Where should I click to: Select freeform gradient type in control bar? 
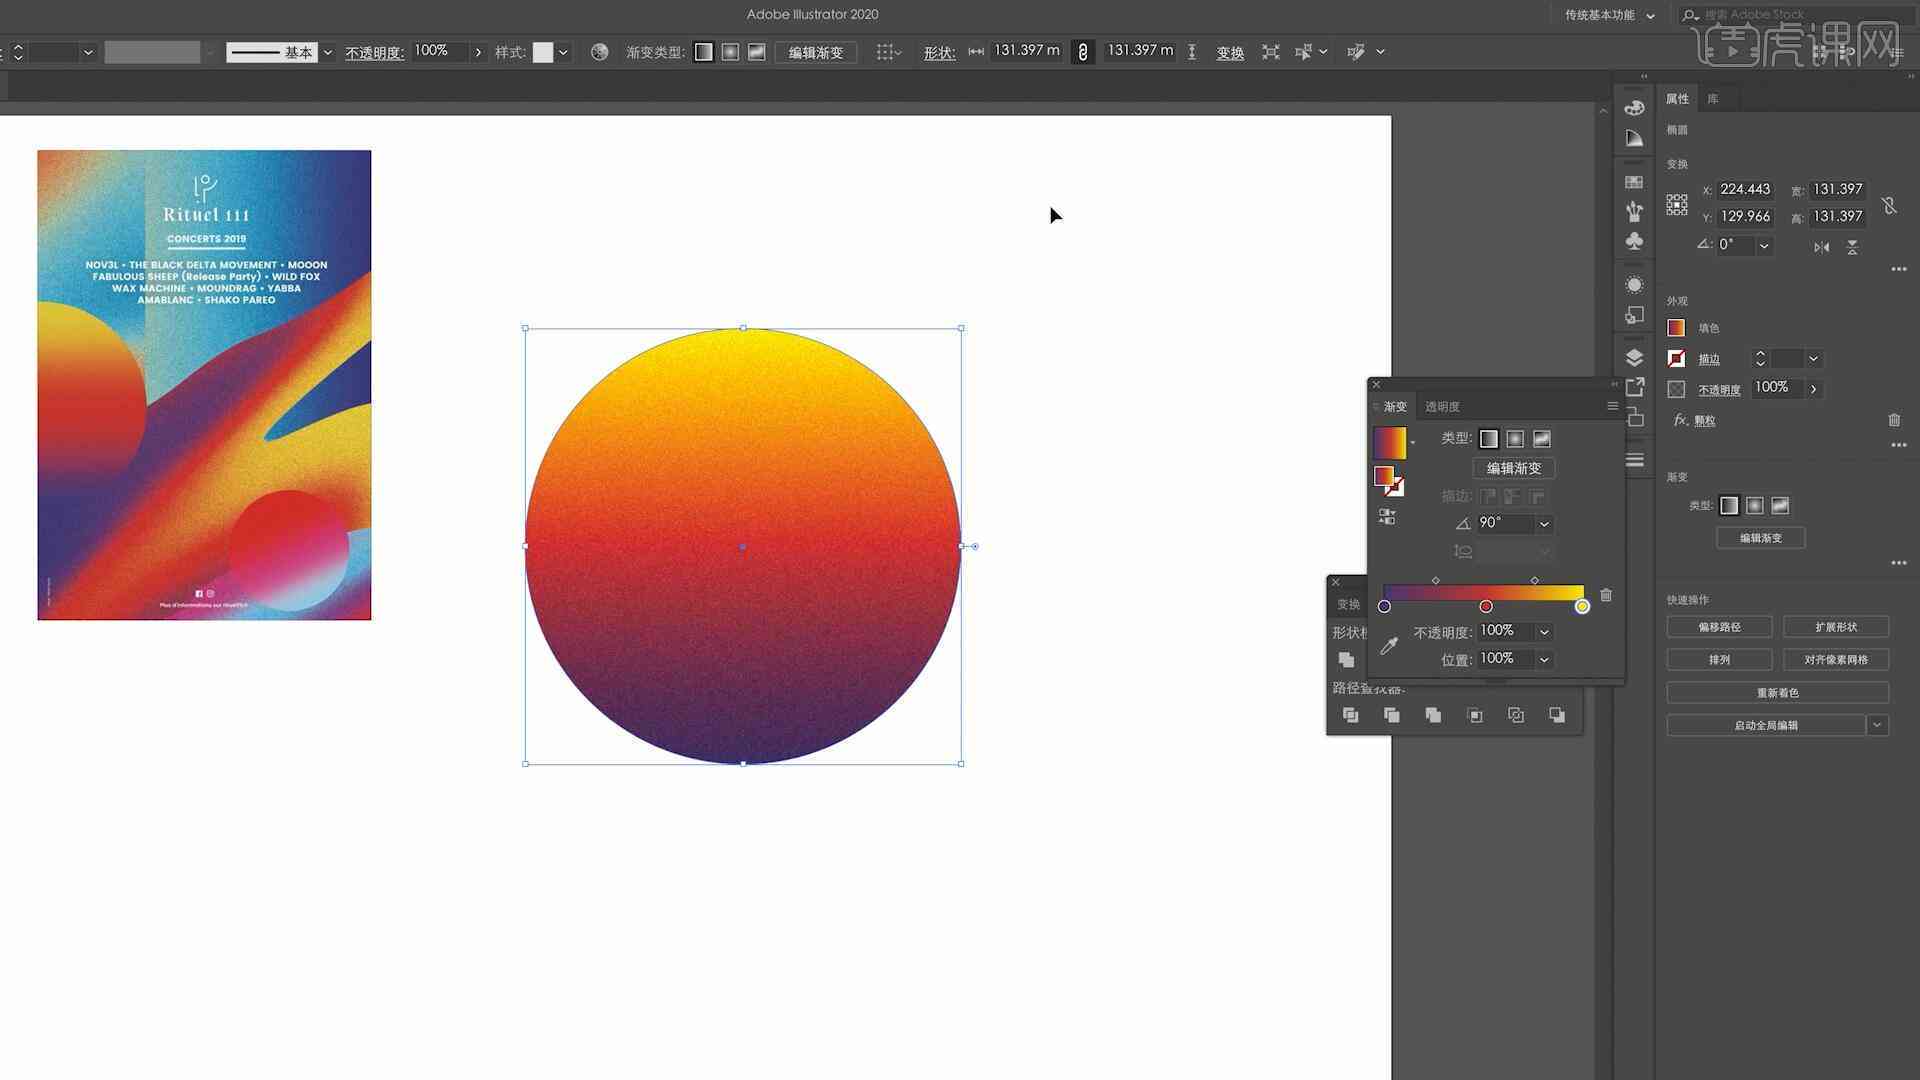(x=757, y=52)
